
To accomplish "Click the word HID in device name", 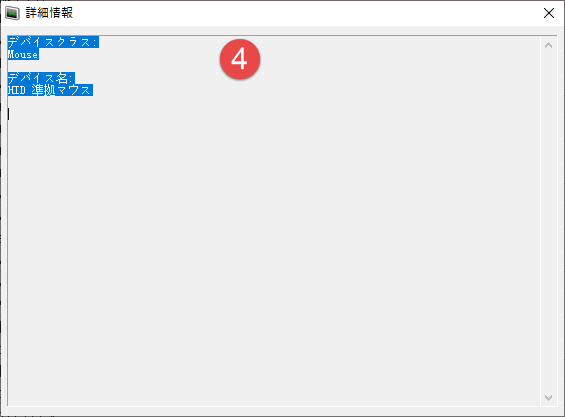I will (x=17, y=90).
